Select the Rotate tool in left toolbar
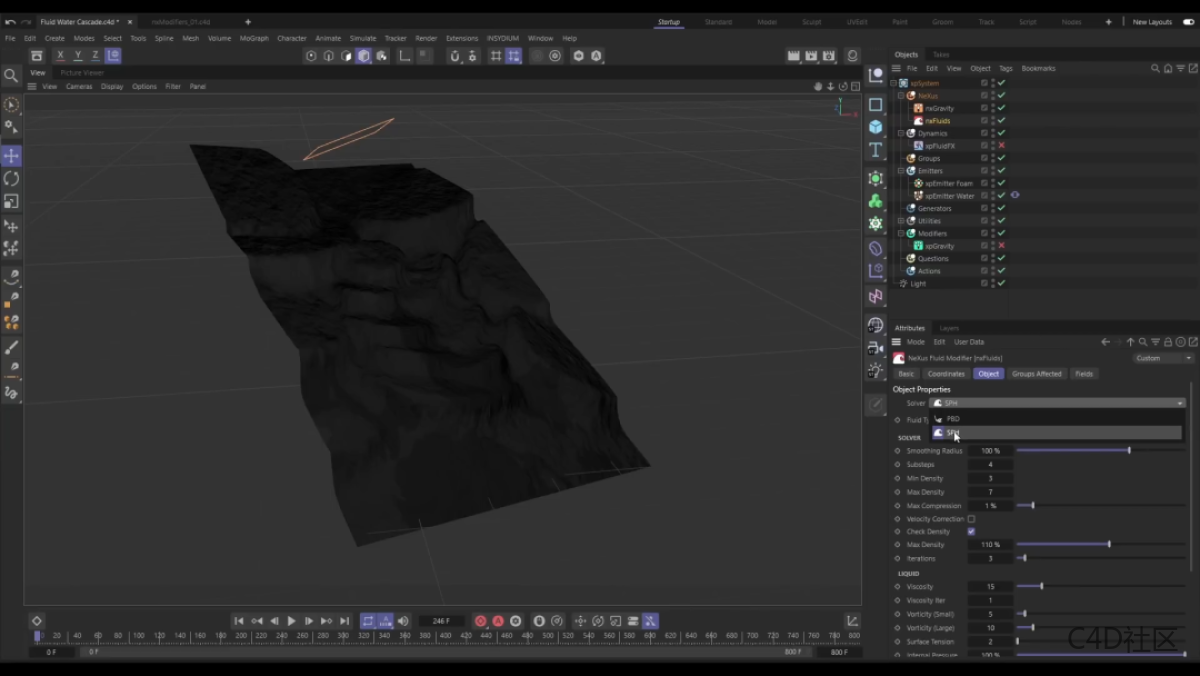The height and width of the screenshot is (676, 1200). click(x=11, y=178)
